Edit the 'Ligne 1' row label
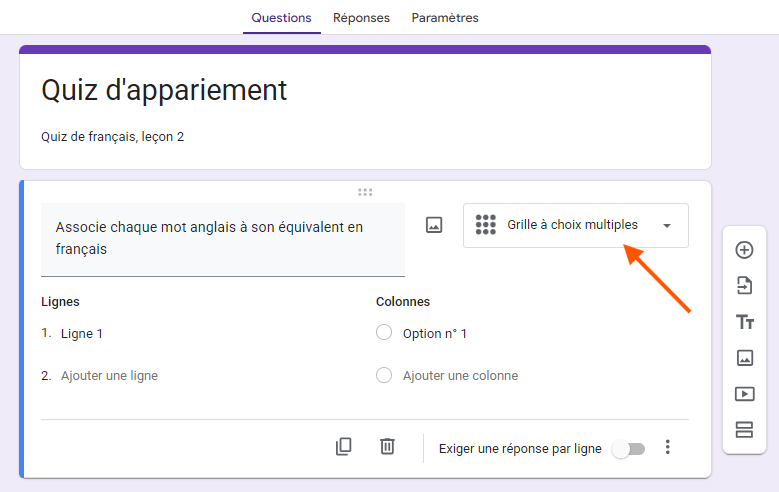This screenshot has width=779, height=492. pyautogui.click(x=82, y=334)
